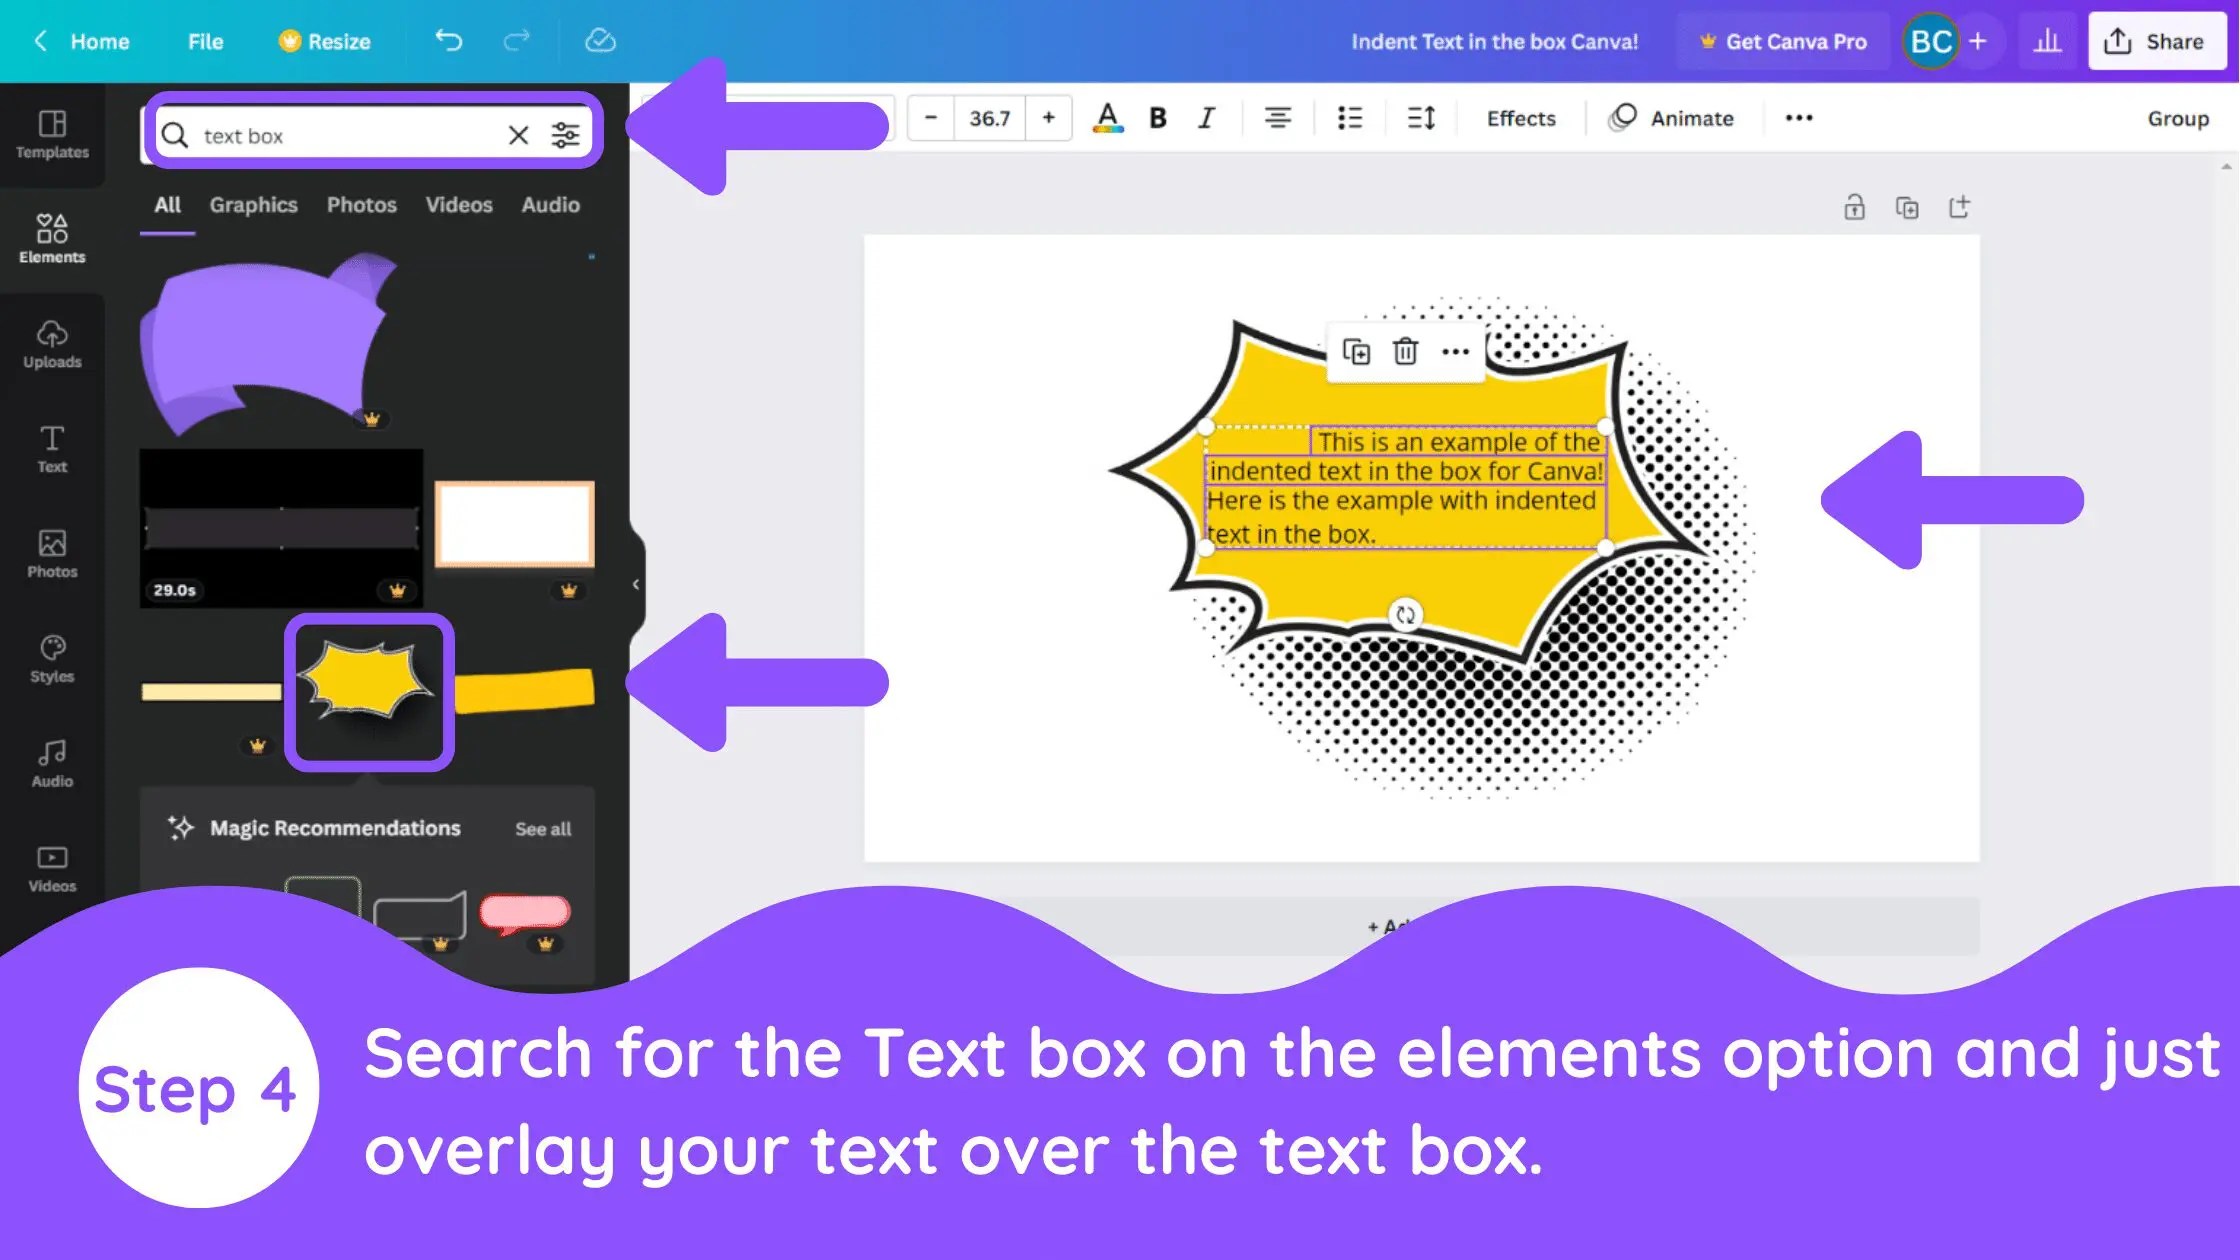Open search filters next to the search box
Screen dimensions: 2240x1260
[x=566, y=134]
